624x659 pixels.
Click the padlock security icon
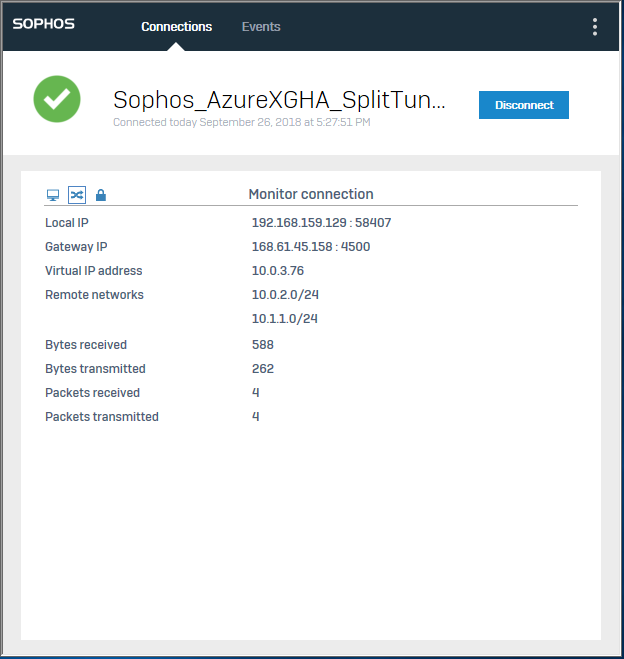point(100,195)
